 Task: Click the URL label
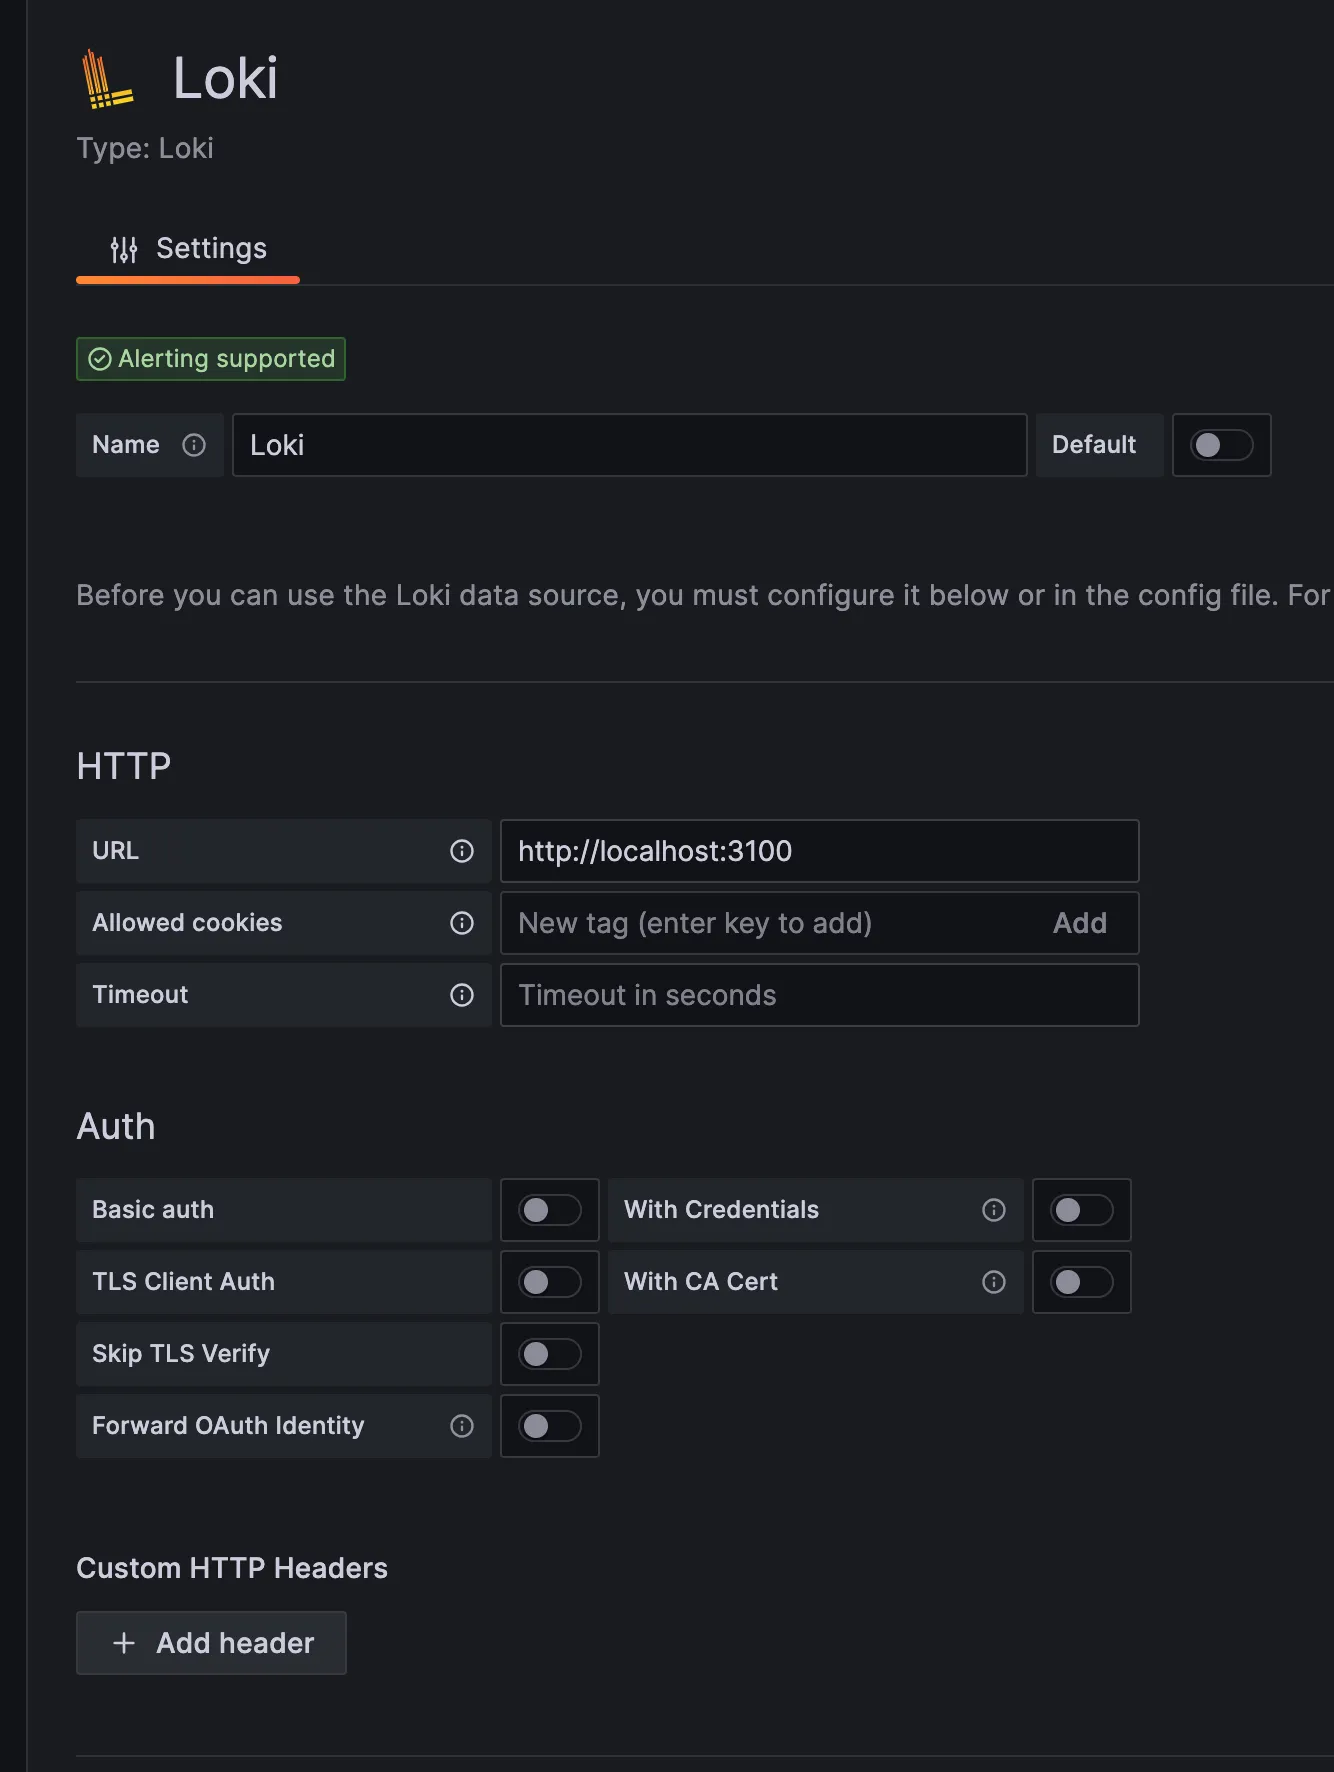click(x=116, y=851)
